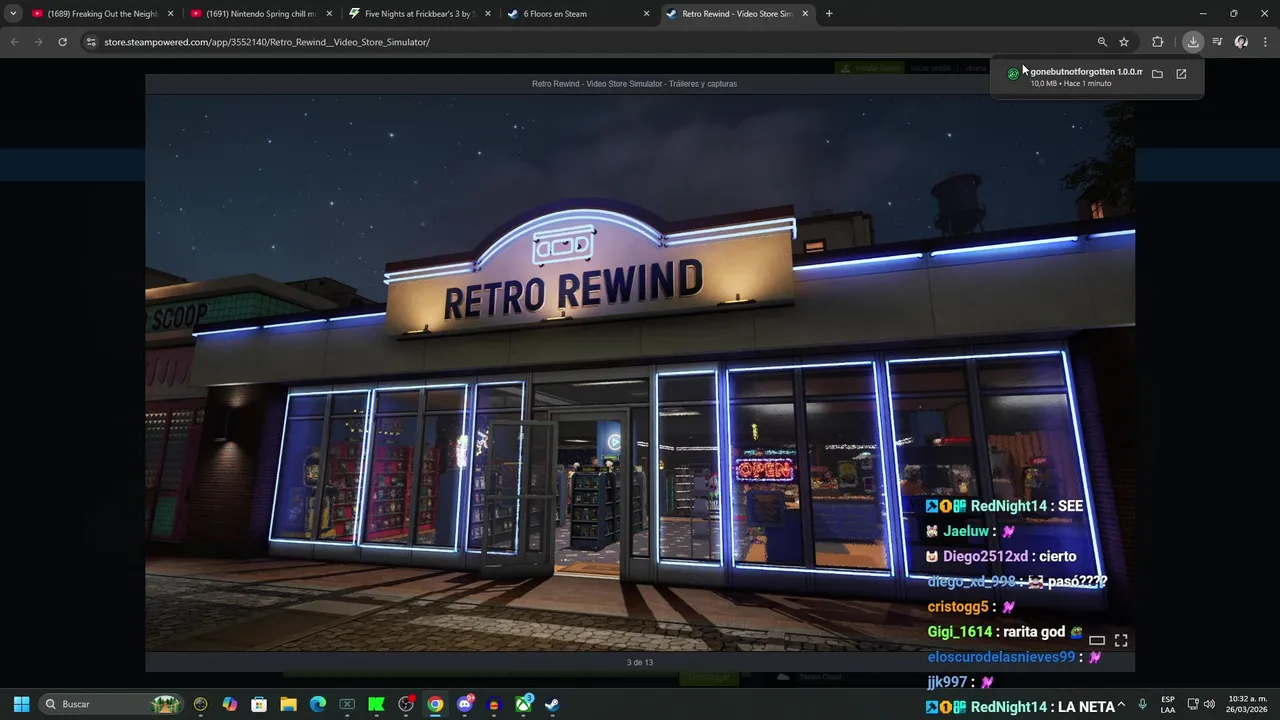Click the screenshot viewer title text
Image resolution: width=1280 pixels, height=720 pixels.
coord(634,84)
